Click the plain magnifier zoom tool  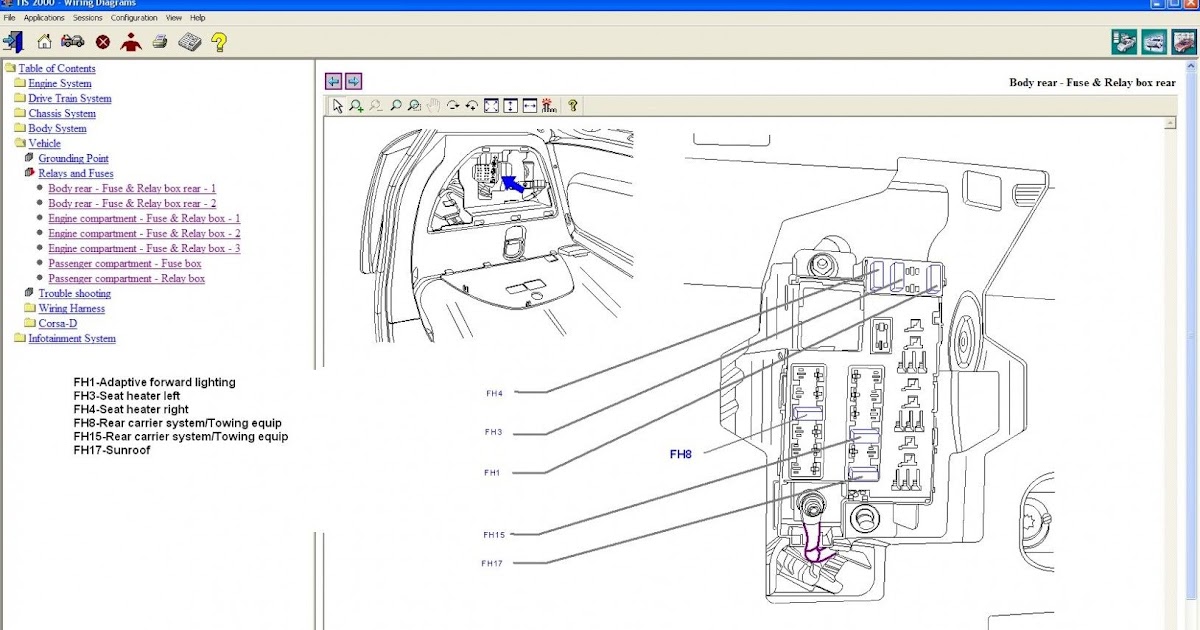click(x=396, y=105)
